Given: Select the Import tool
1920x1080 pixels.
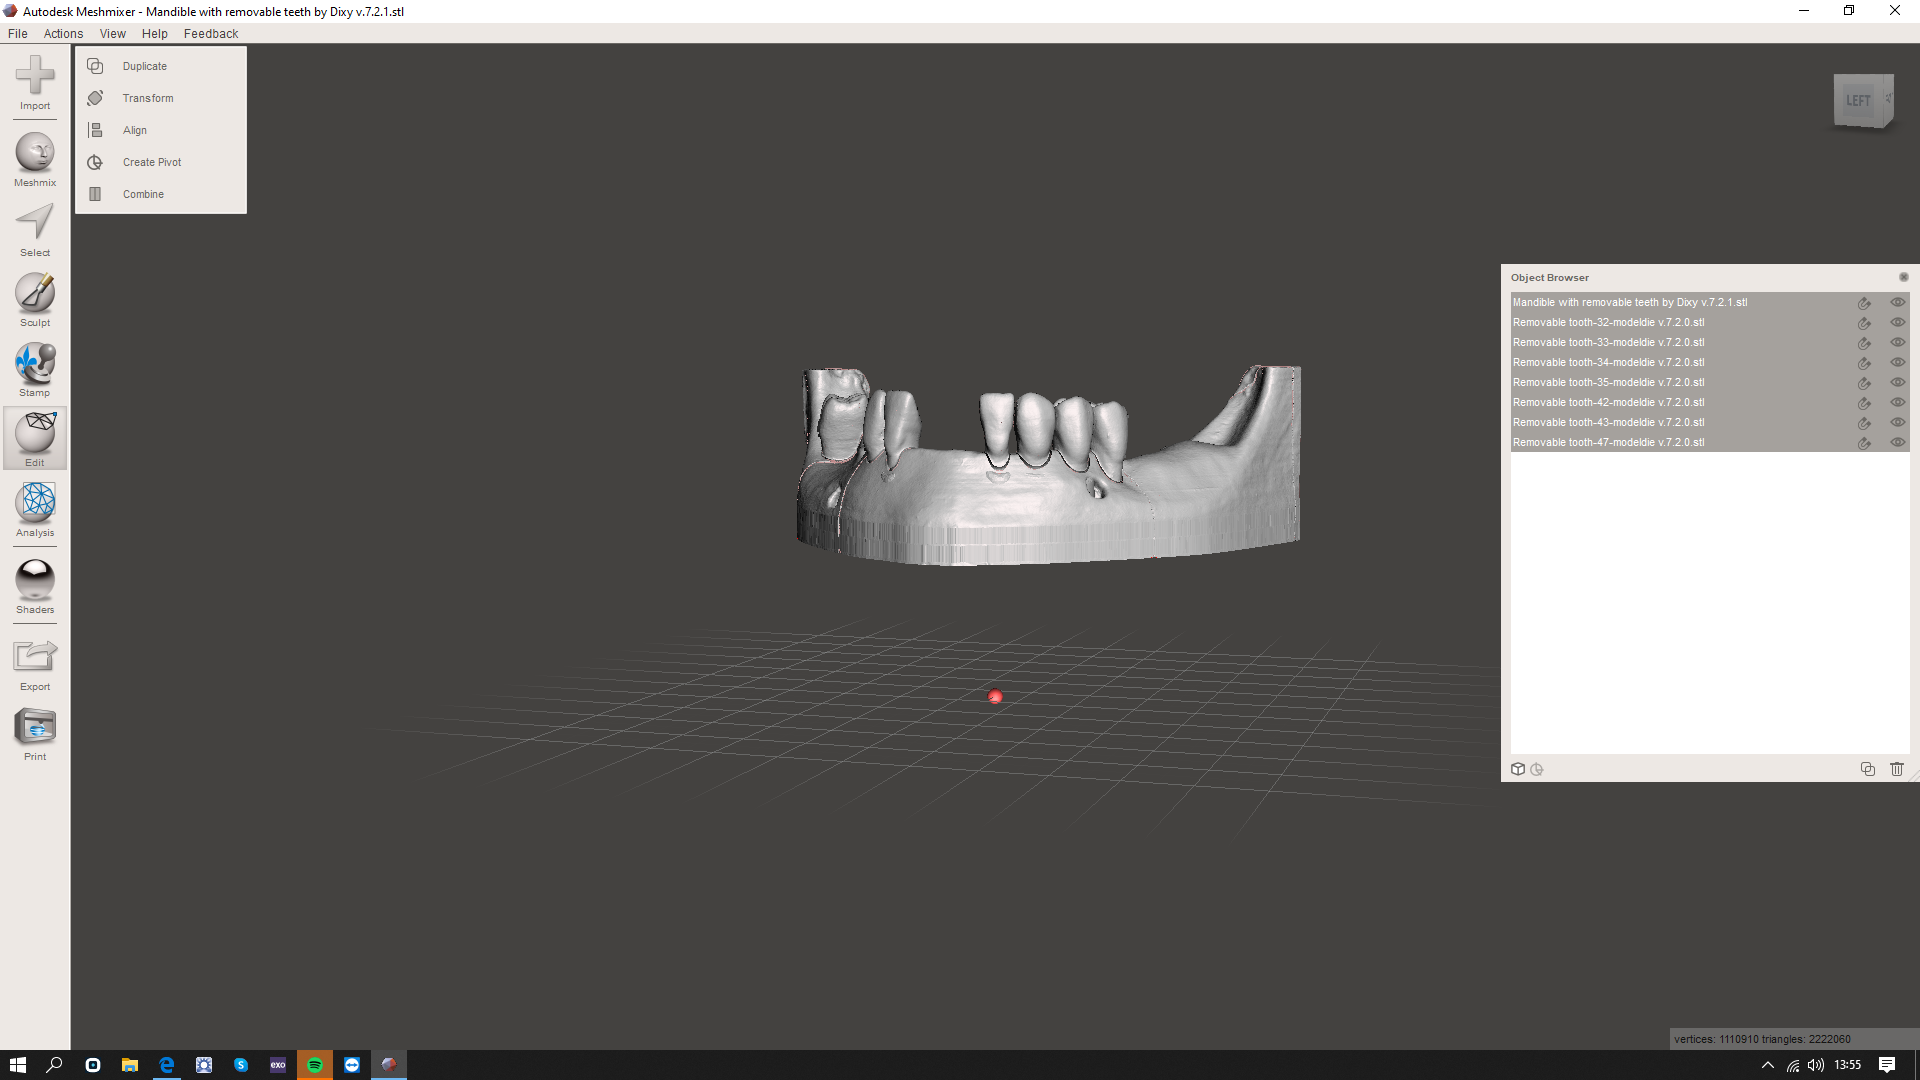Looking at the screenshot, I should [34, 86].
